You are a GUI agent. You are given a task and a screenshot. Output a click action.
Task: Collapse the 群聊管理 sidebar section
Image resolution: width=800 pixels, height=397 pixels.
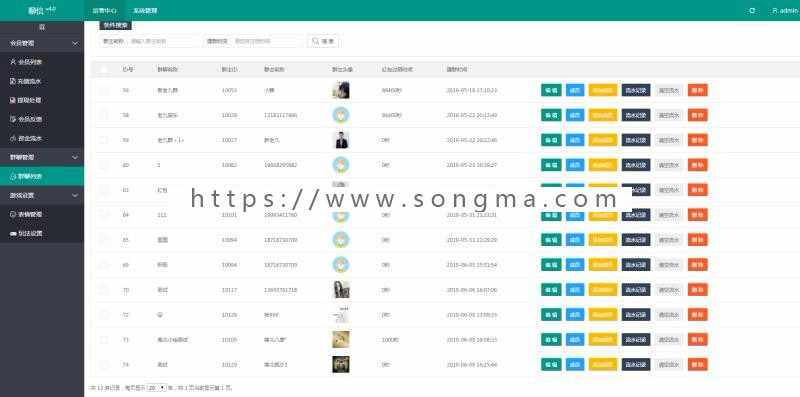(x=42, y=157)
